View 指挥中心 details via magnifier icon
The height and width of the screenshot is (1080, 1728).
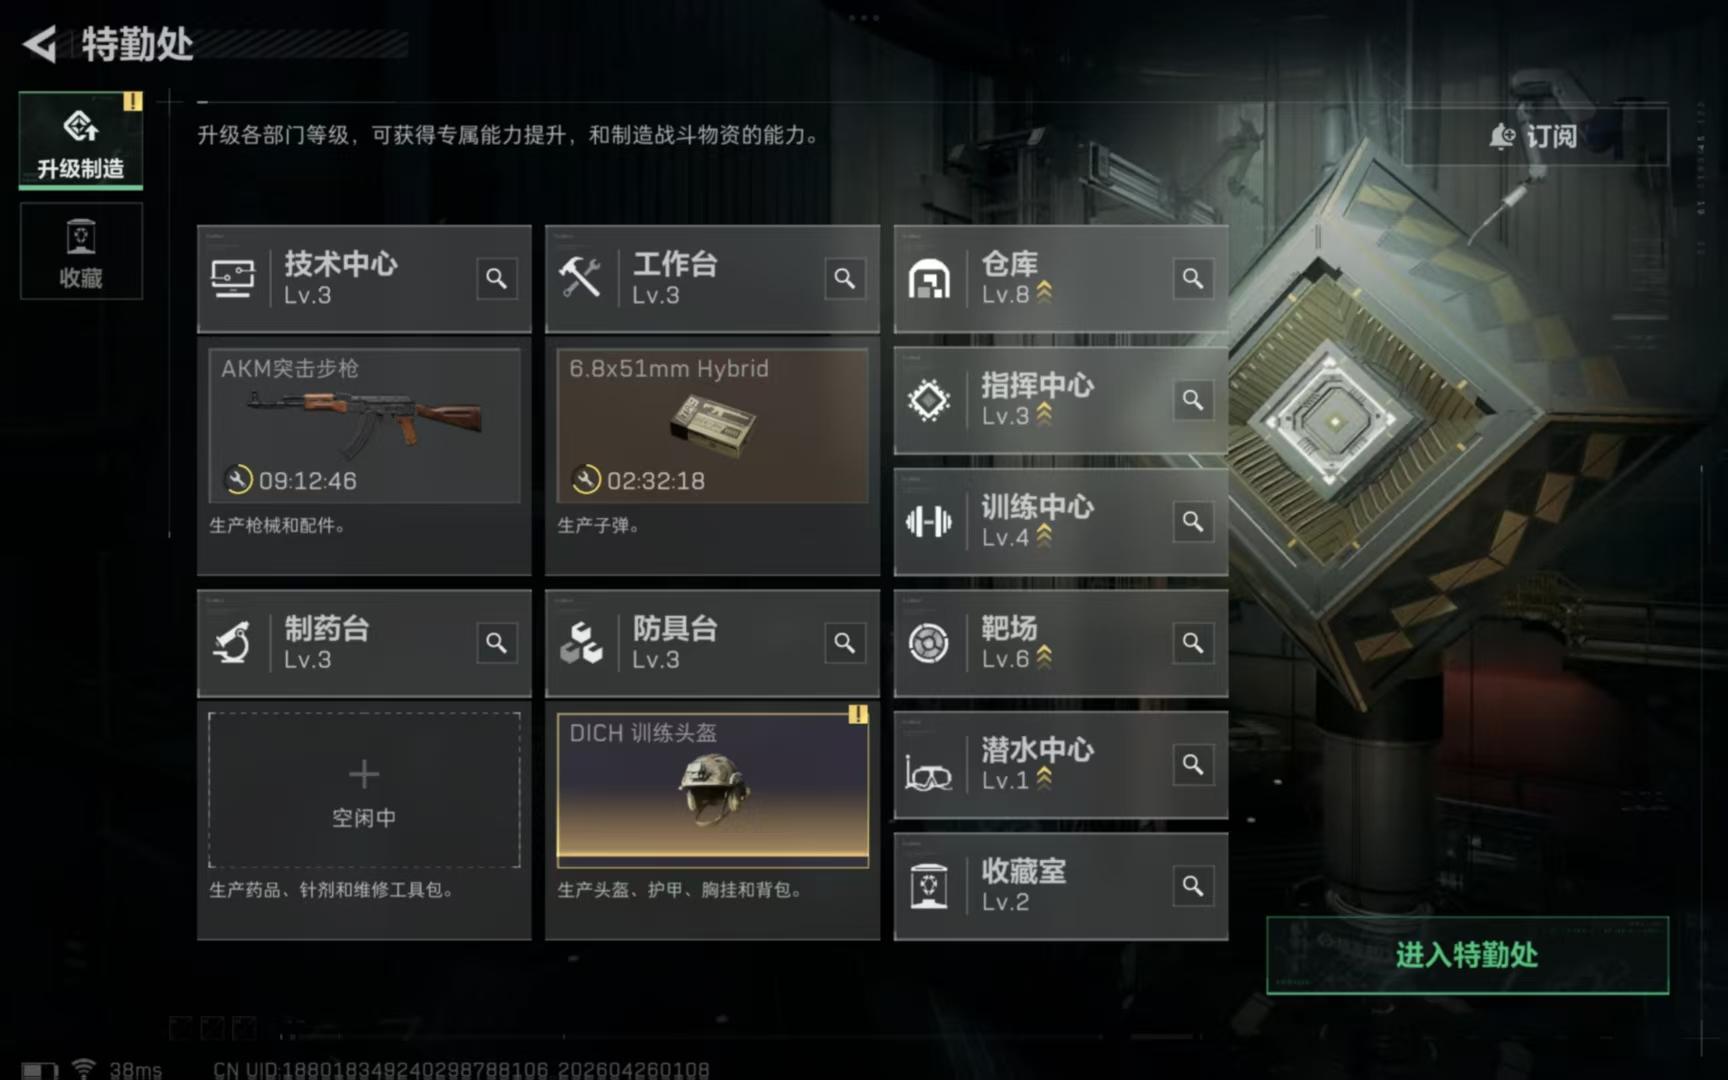pos(1192,400)
